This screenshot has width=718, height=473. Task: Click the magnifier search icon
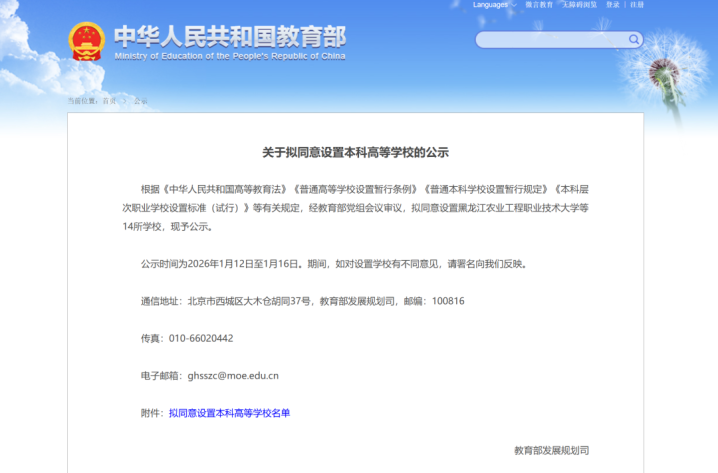[634, 40]
